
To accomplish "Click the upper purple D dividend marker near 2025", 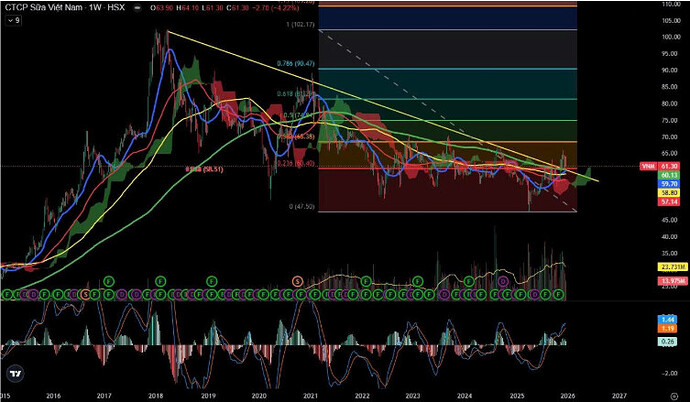I will coord(503,281).
